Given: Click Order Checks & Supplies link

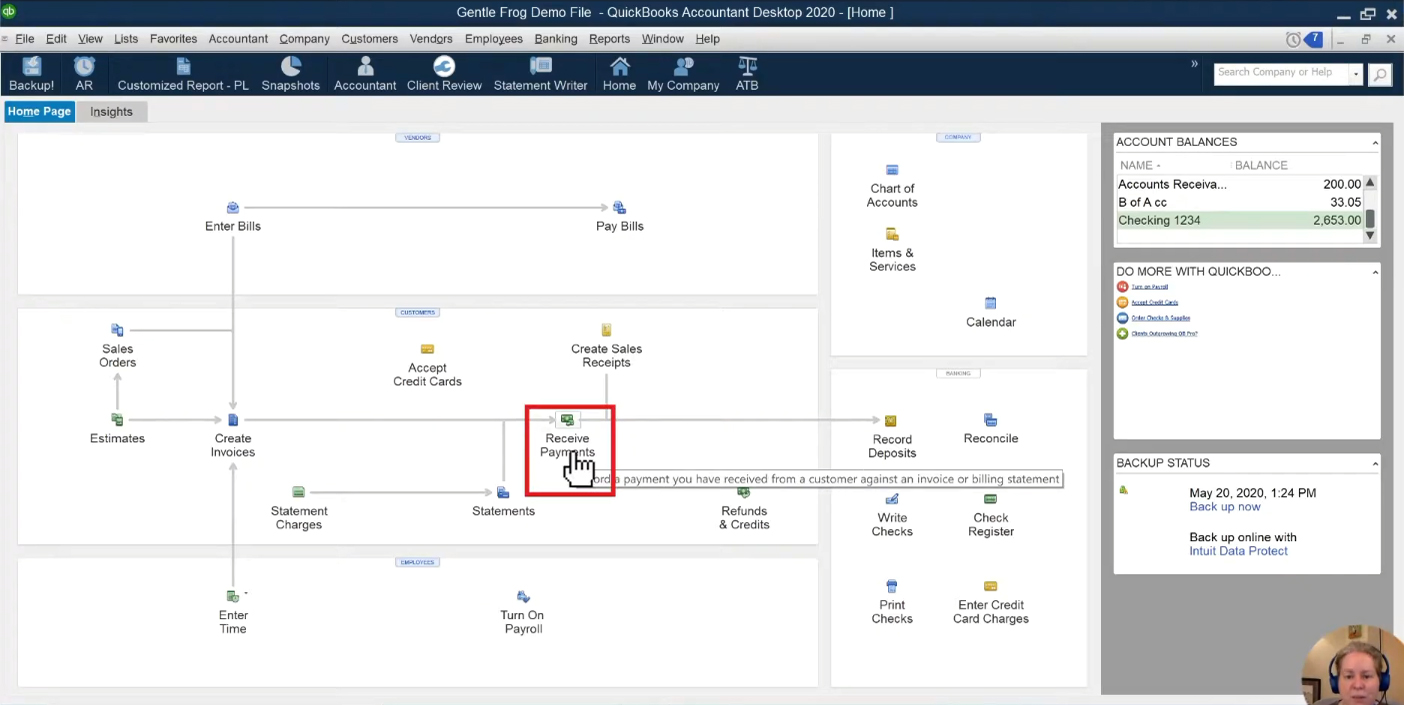Looking at the screenshot, I should [x=1160, y=318].
